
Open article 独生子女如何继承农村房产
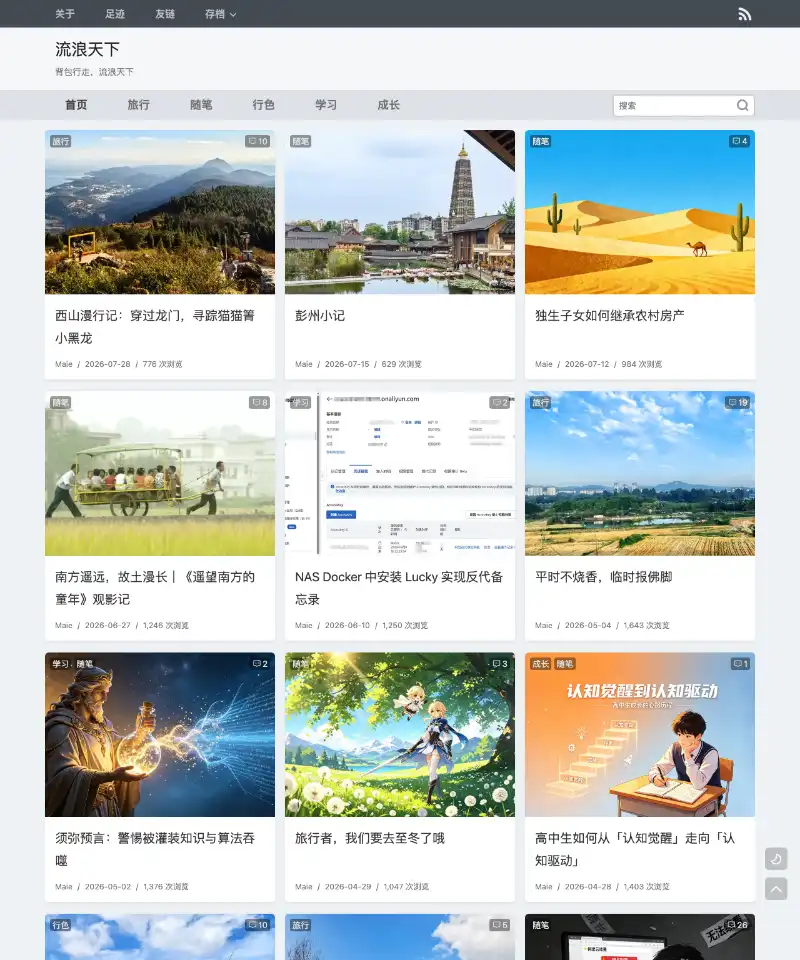[x=609, y=316]
